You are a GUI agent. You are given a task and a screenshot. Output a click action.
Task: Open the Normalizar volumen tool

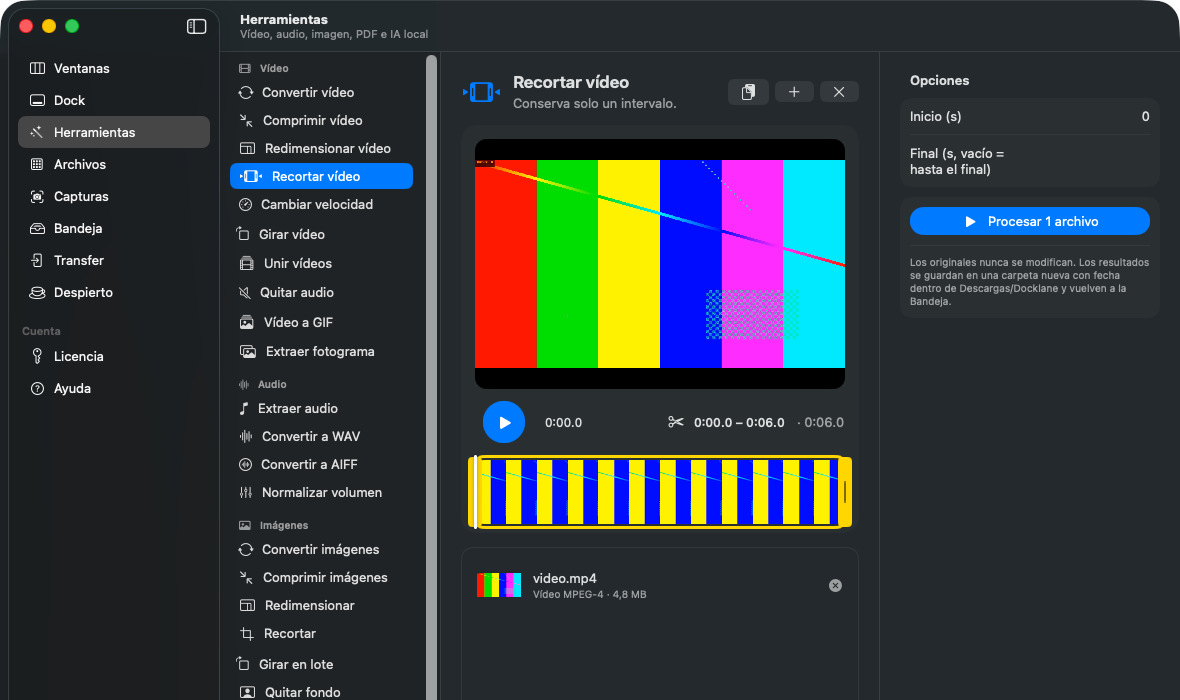(x=321, y=492)
